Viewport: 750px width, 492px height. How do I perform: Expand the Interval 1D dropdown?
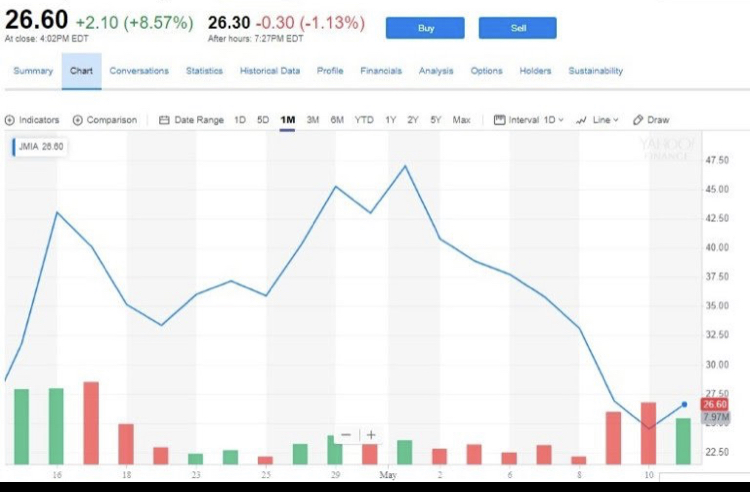(536, 120)
